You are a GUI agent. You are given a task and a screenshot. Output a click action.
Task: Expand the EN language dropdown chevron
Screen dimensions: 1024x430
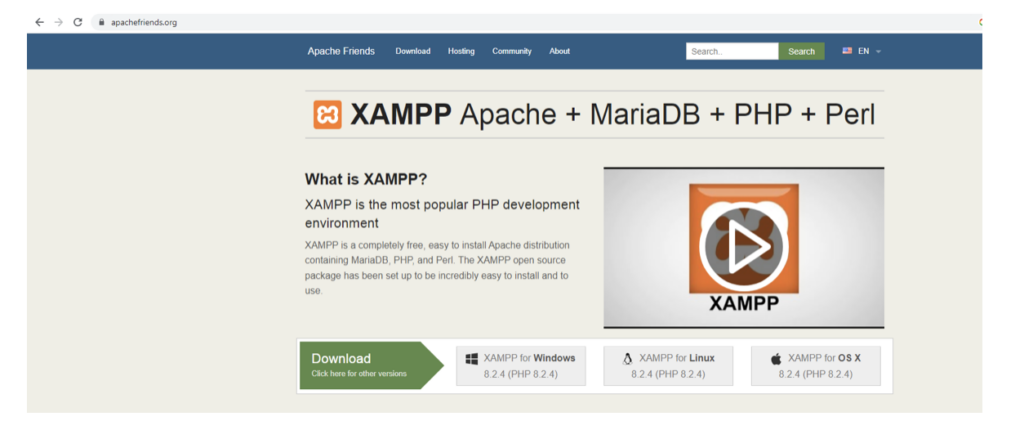tap(878, 51)
